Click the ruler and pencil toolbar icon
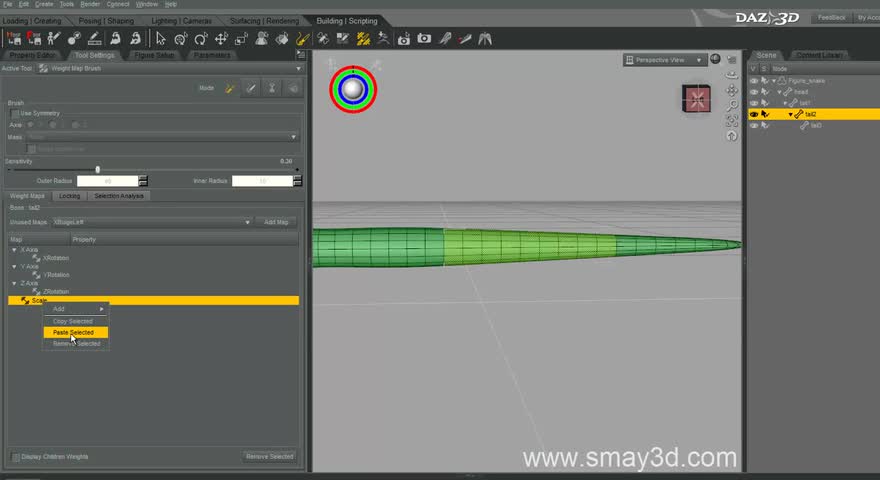The width and height of the screenshot is (880, 480). pos(94,38)
